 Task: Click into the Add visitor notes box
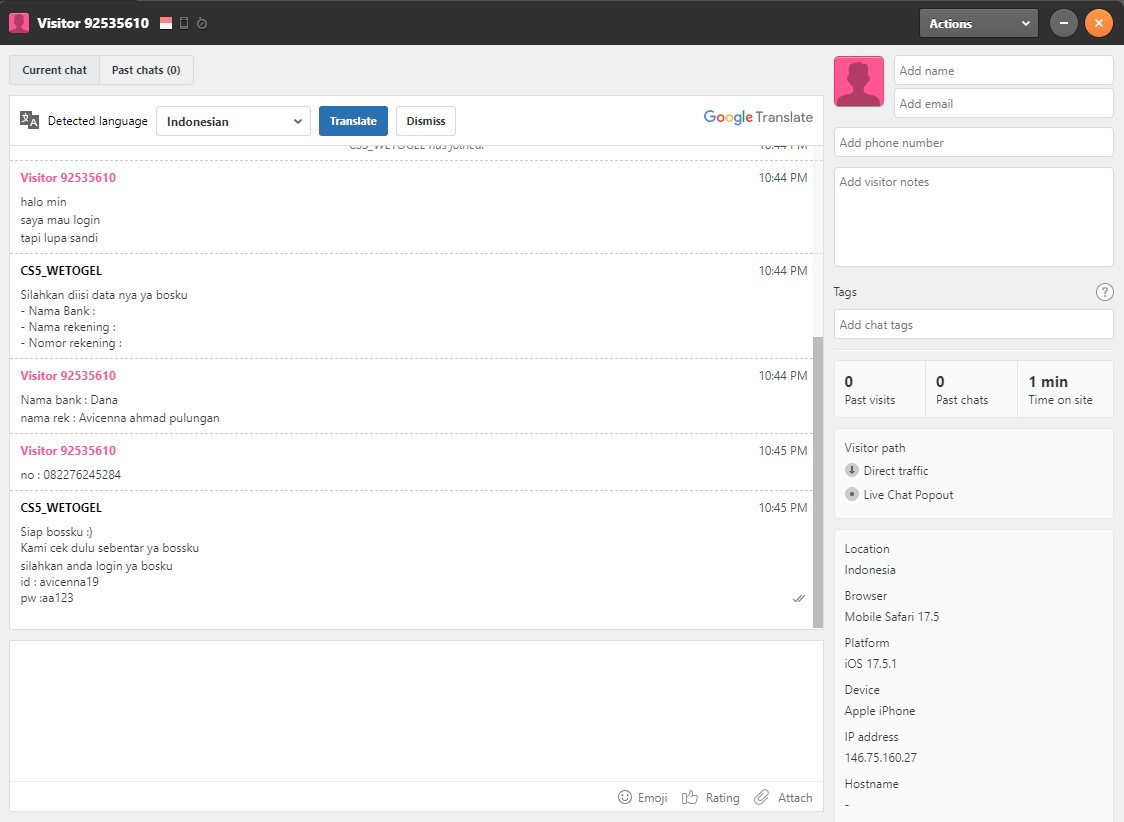point(973,216)
